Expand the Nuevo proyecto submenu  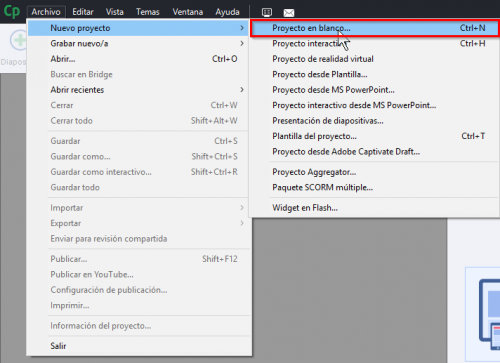coord(138,28)
